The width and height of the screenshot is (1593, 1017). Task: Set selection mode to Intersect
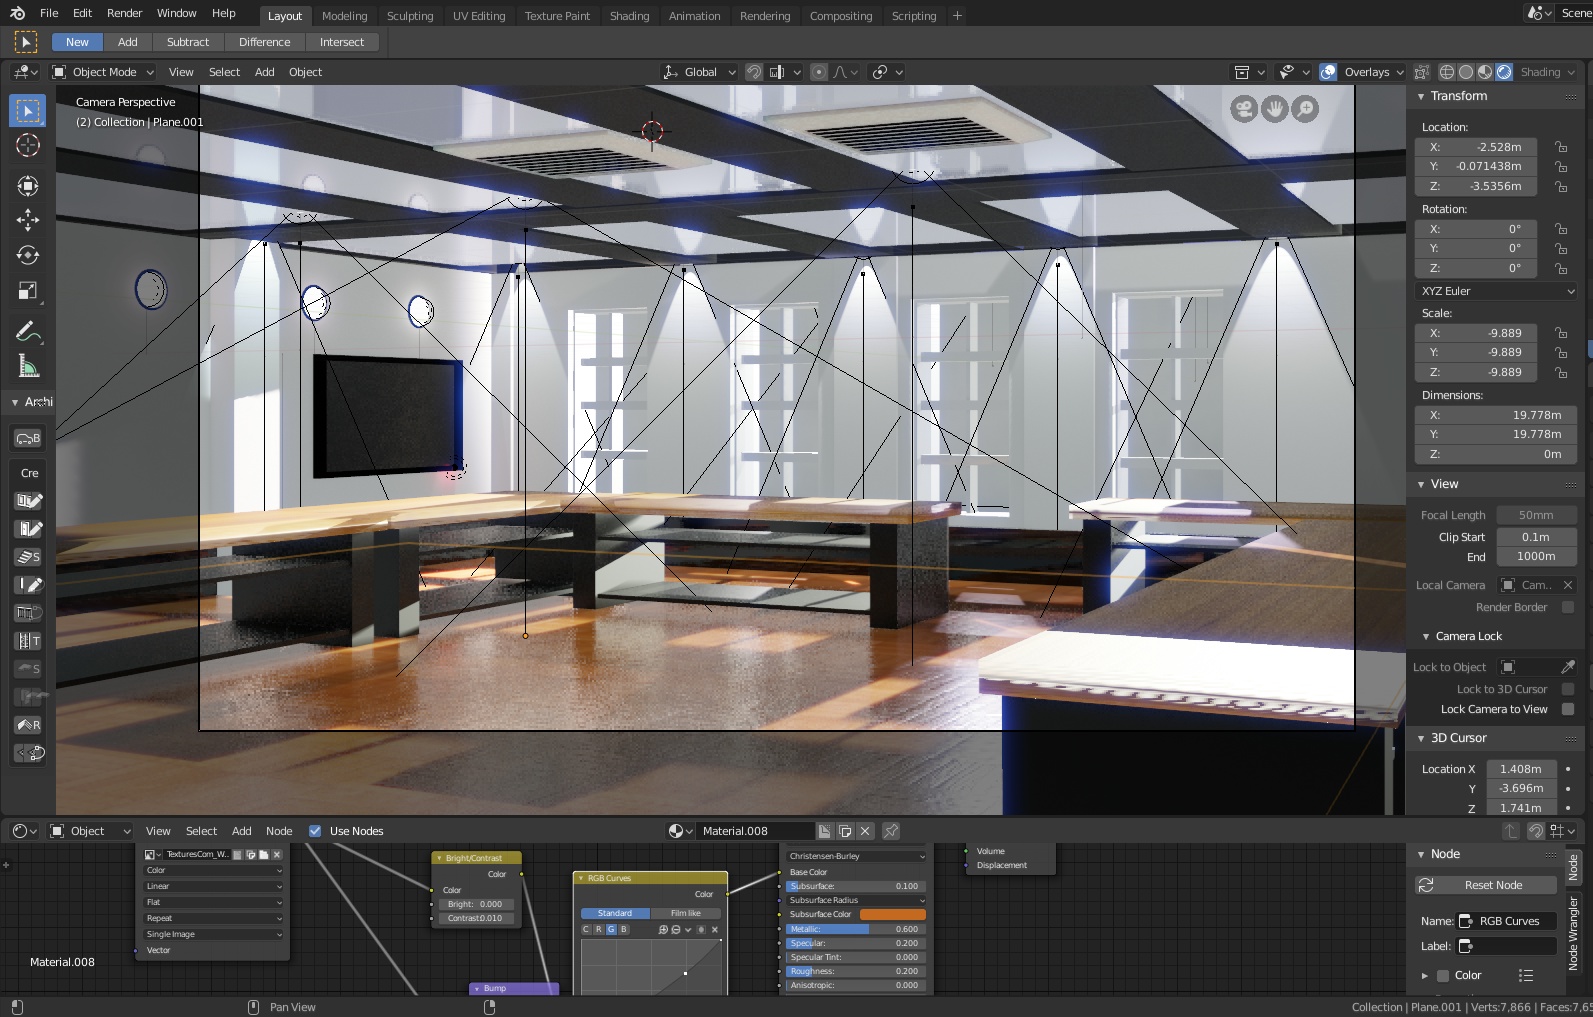click(342, 42)
